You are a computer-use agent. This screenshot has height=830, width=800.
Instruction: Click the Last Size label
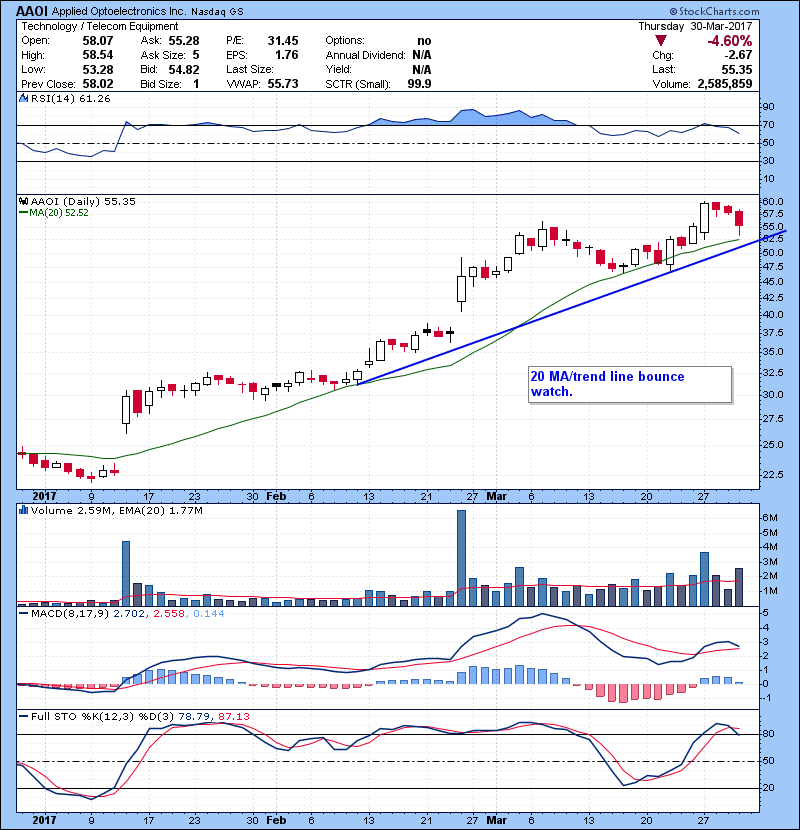249,69
